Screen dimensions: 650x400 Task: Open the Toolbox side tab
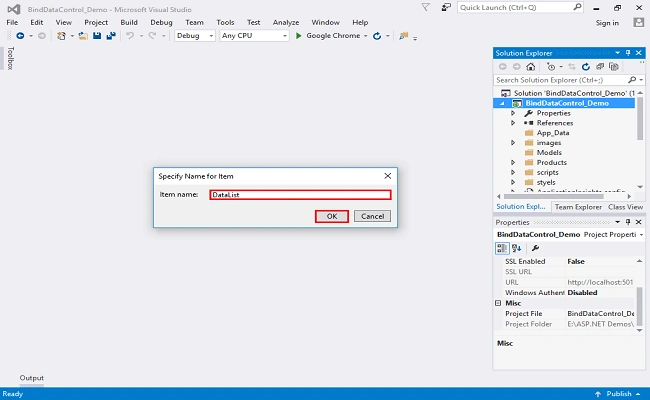[10, 58]
